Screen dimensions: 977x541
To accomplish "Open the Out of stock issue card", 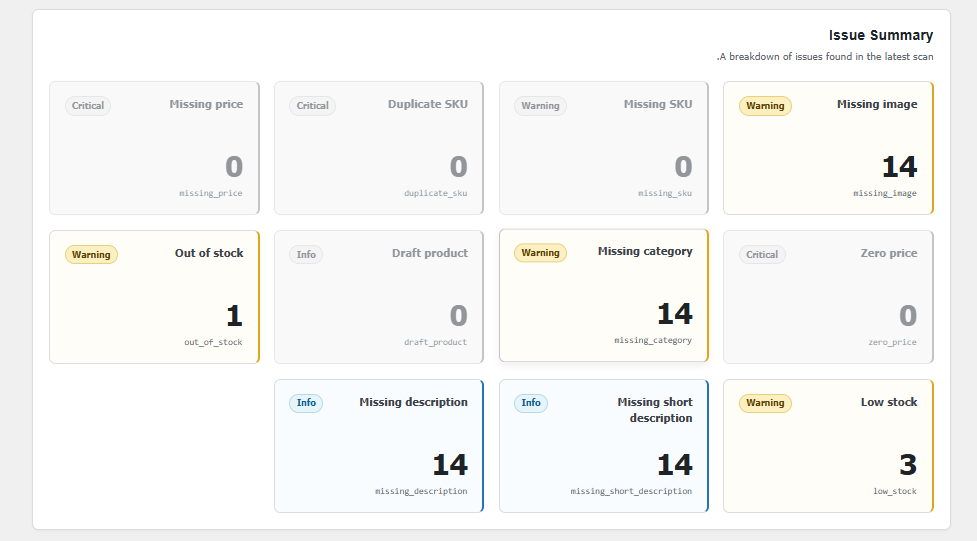I will [155, 297].
